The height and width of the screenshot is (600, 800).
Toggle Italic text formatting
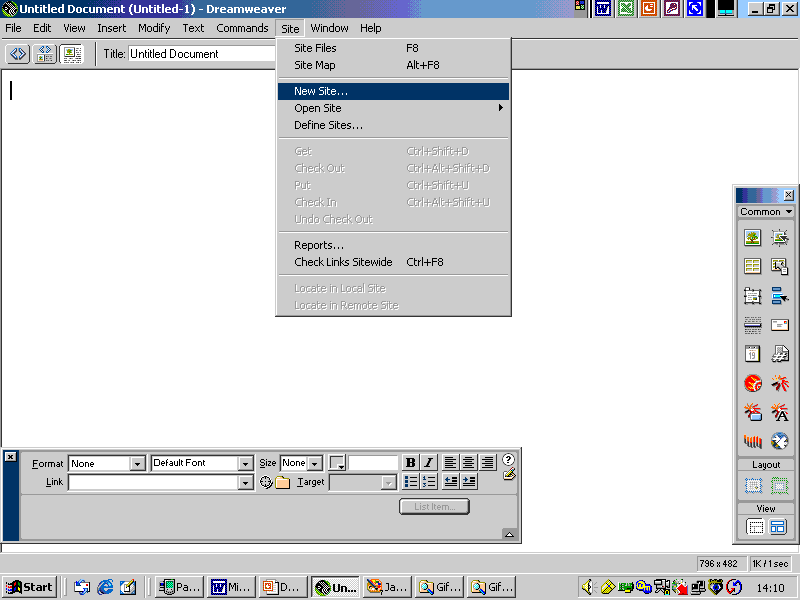[429, 463]
